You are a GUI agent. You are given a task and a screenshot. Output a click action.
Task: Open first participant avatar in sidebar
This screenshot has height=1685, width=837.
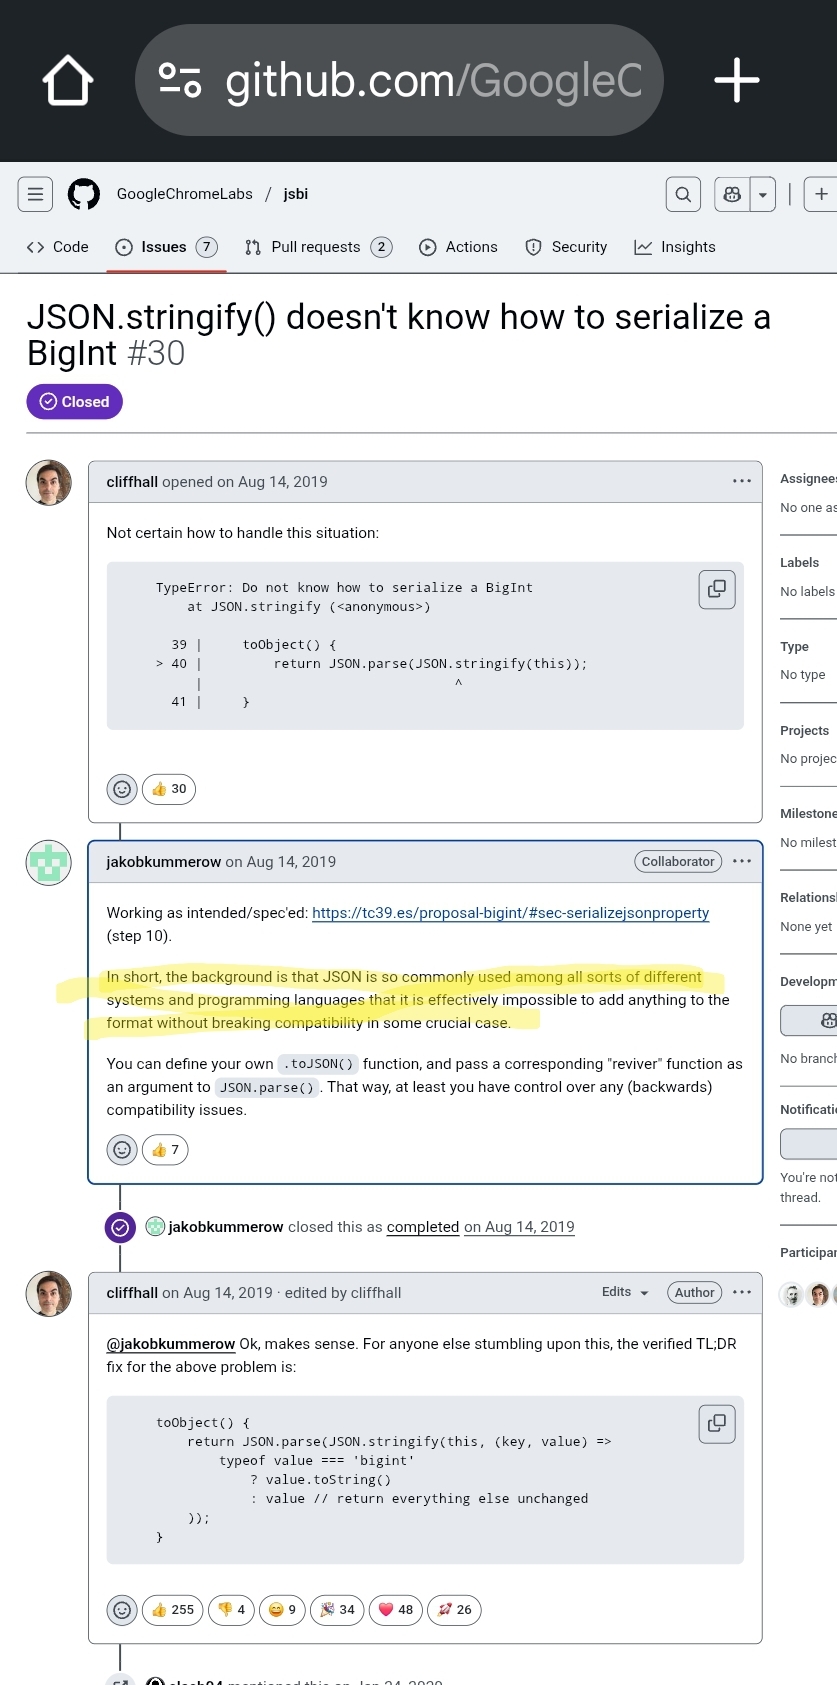791,1295
